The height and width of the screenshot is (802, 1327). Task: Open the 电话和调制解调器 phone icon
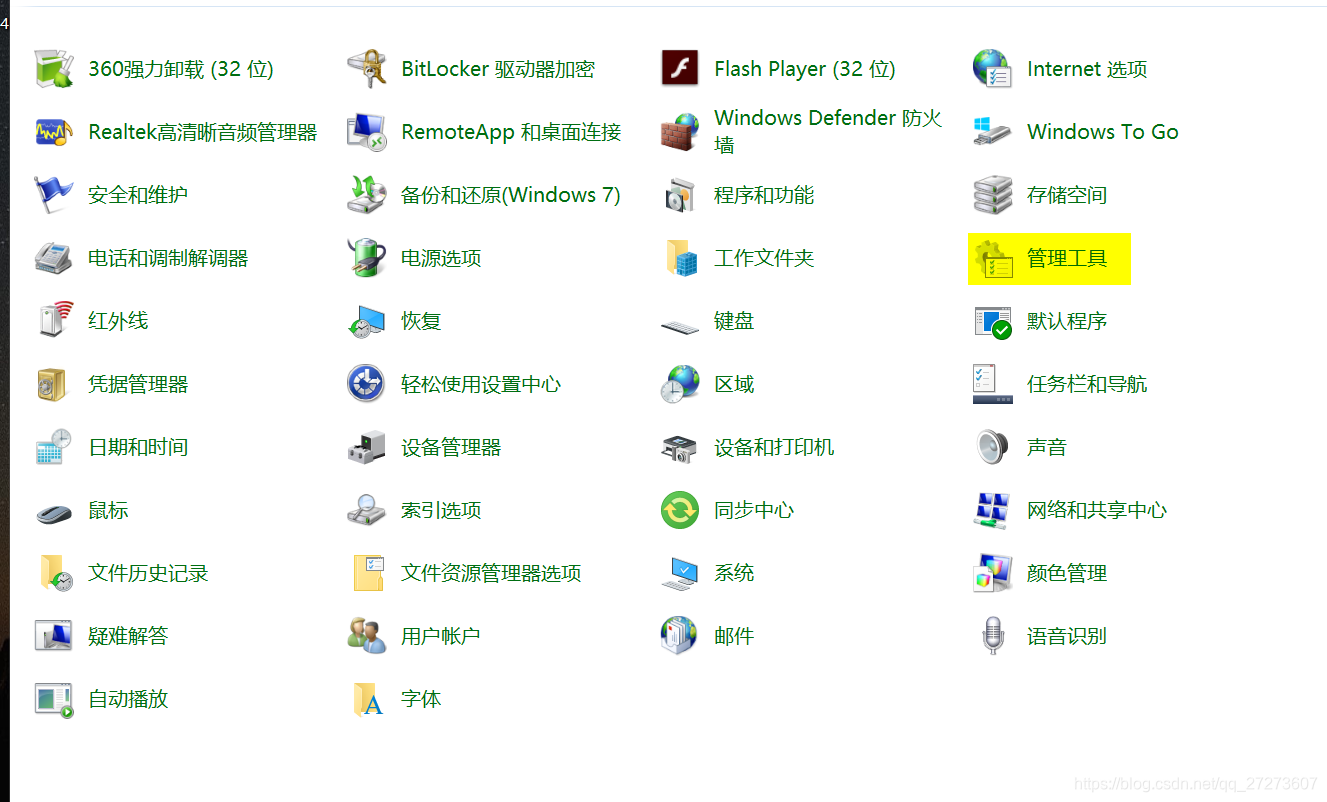pos(54,258)
